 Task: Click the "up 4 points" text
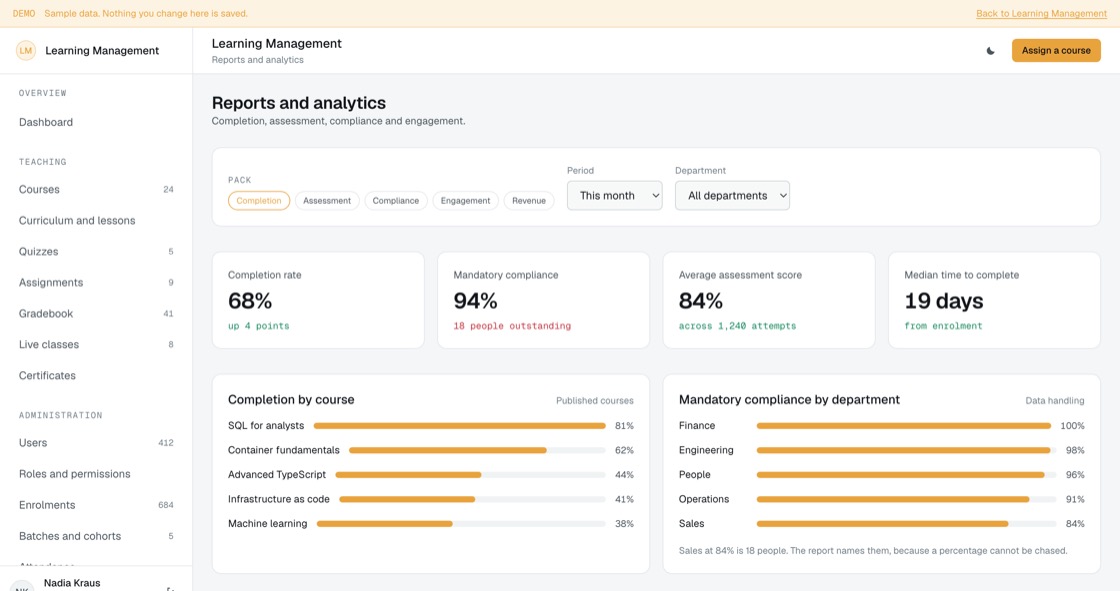pos(259,326)
